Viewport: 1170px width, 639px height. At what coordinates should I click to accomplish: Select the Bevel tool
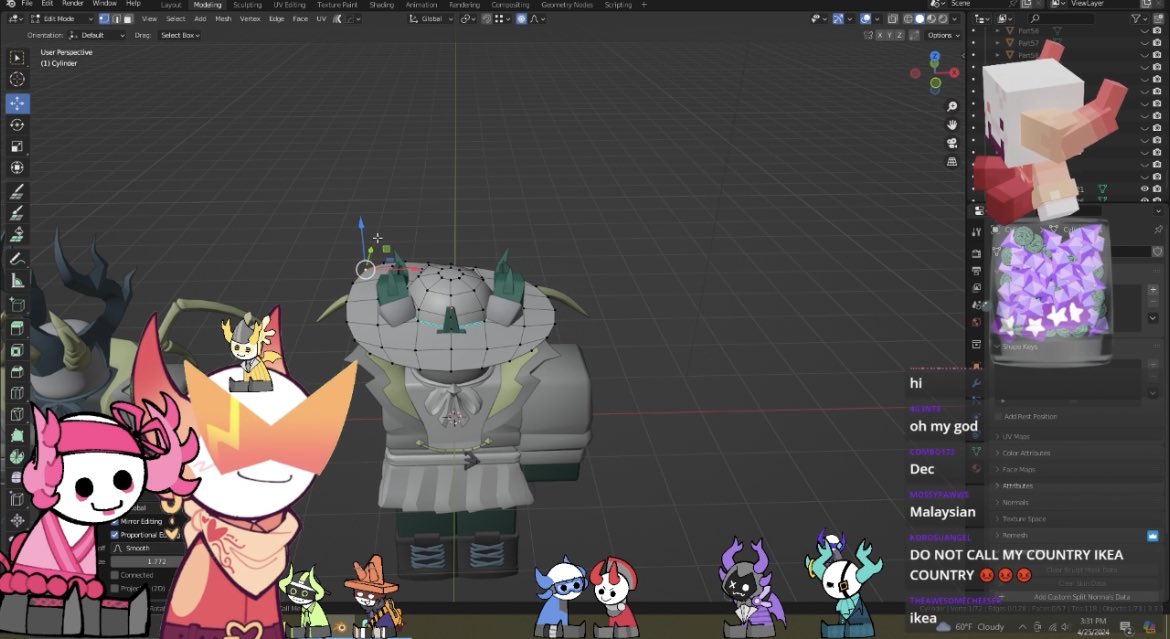pyautogui.click(x=17, y=372)
